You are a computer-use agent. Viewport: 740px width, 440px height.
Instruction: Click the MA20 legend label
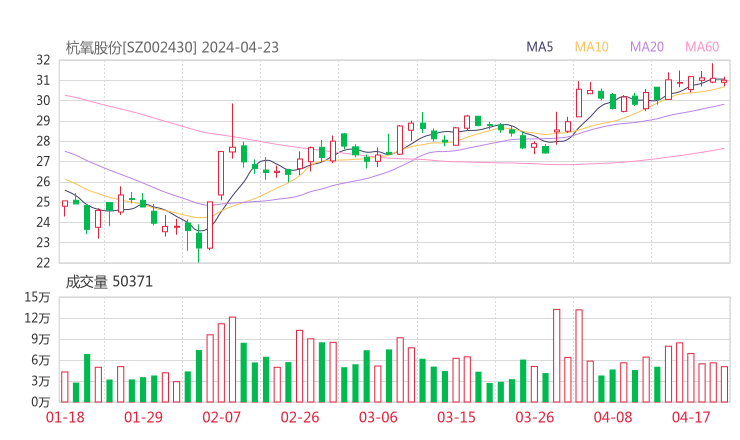(x=647, y=47)
